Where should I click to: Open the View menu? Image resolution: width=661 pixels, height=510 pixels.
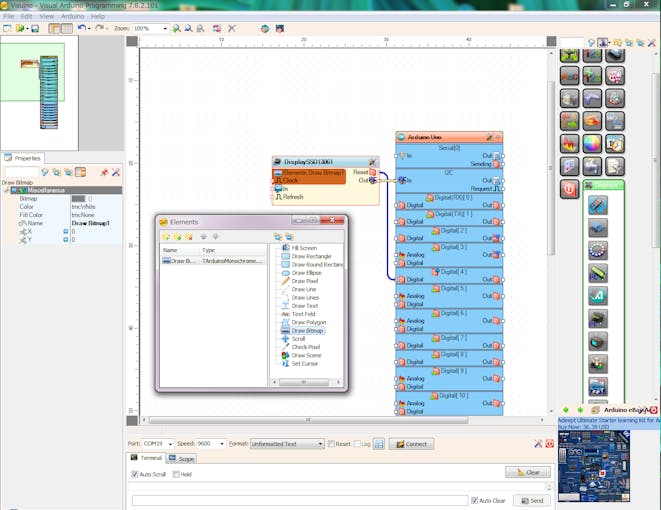point(47,16)
